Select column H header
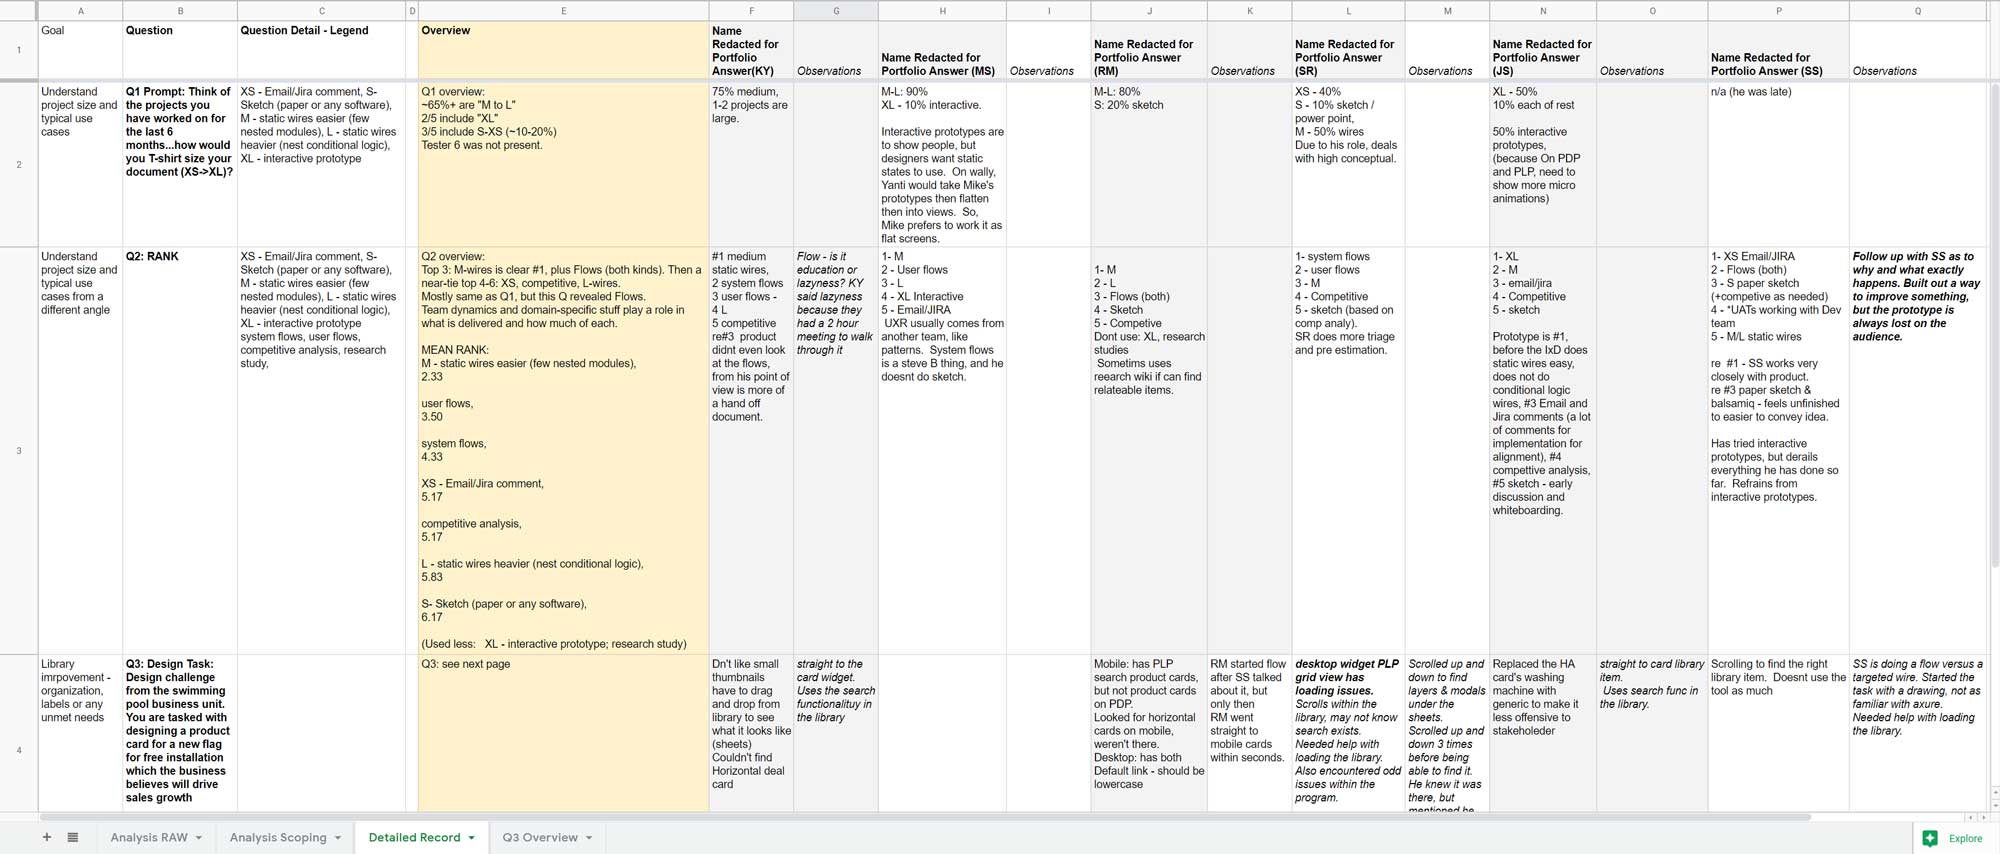2000x854 pixels. point(942,11)
